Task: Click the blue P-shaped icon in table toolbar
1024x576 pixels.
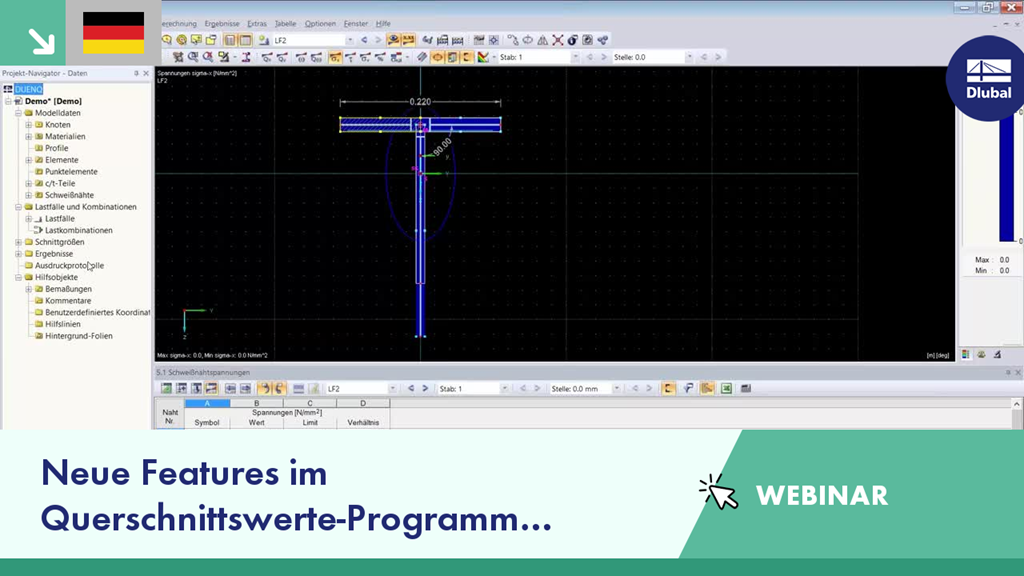Action: point(688,389)
